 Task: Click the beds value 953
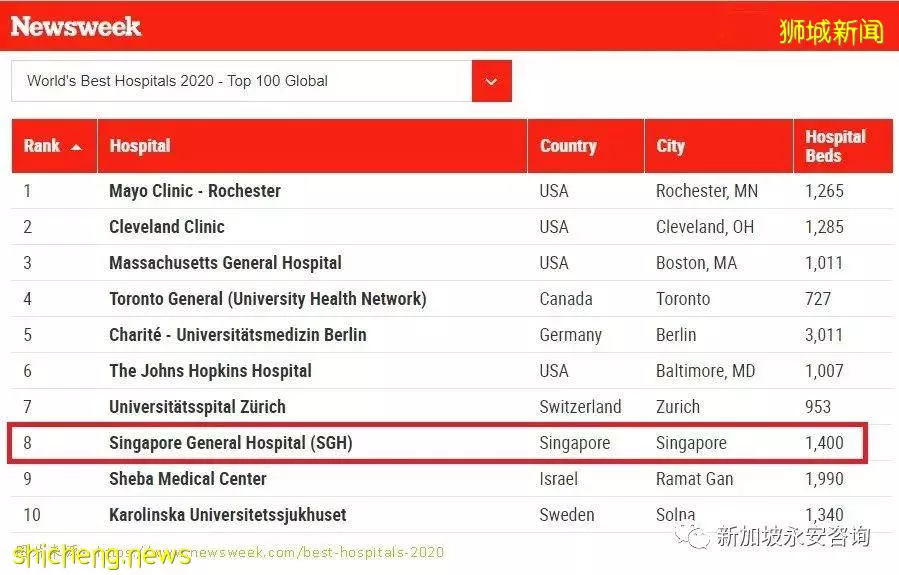click(x=818, y=406)
